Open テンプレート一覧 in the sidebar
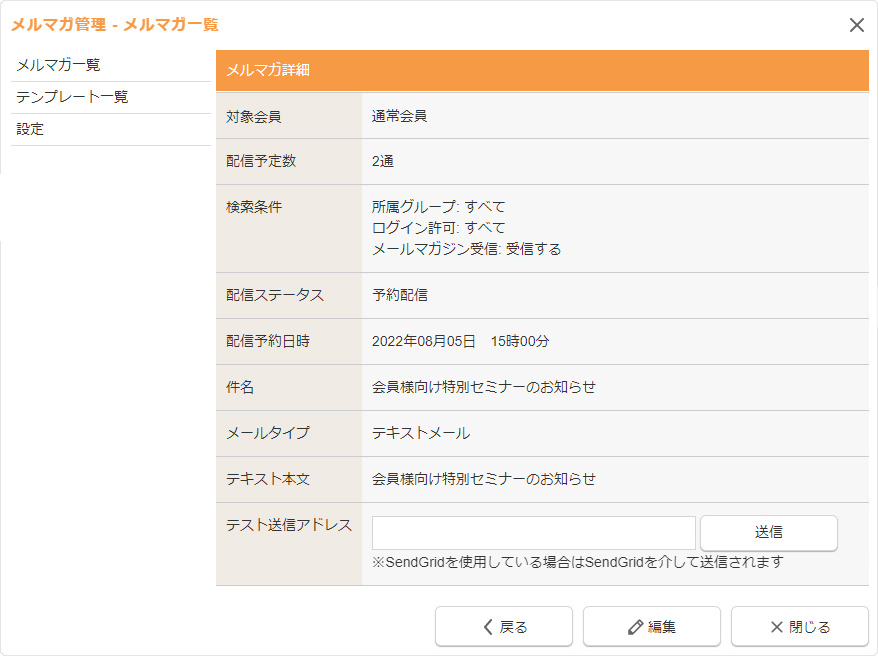This screenshot has height=658, width=878. [x=72, y=97]
